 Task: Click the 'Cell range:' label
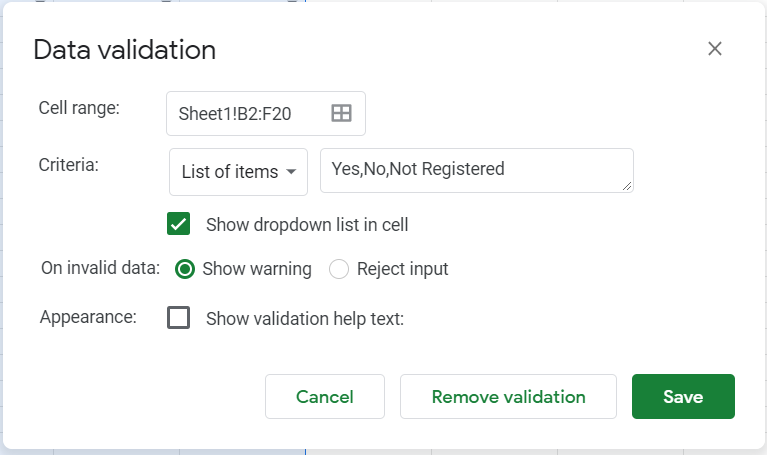tap(79, 108)
